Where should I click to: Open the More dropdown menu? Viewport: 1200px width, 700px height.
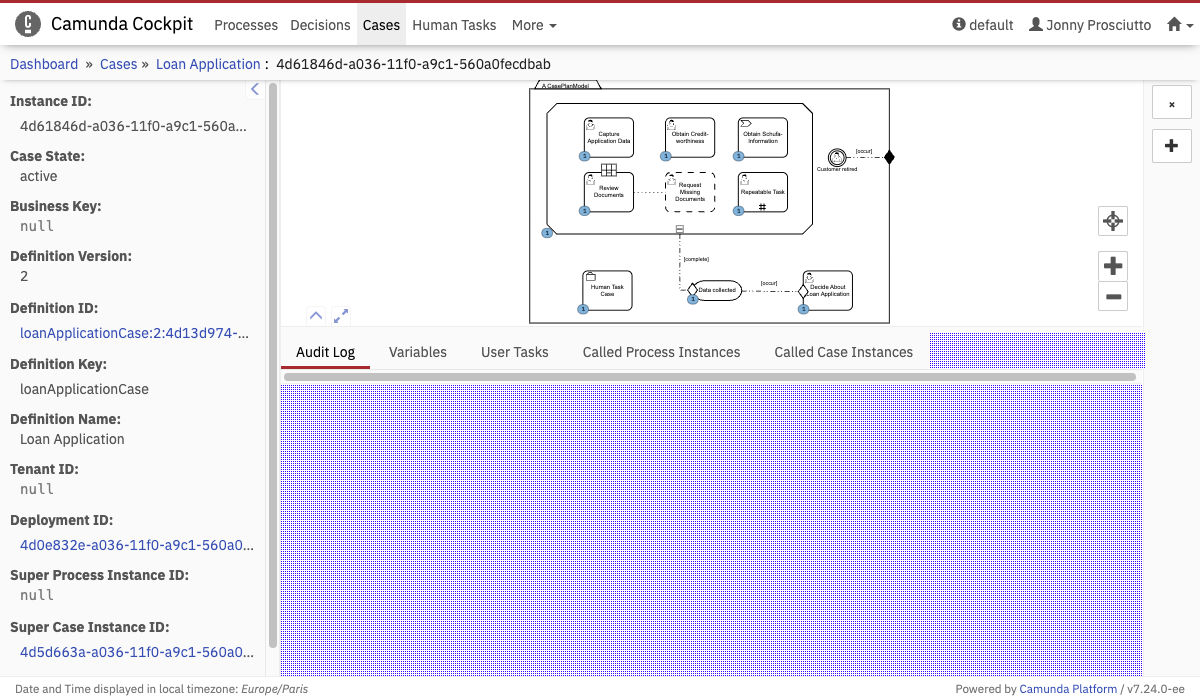534,25
